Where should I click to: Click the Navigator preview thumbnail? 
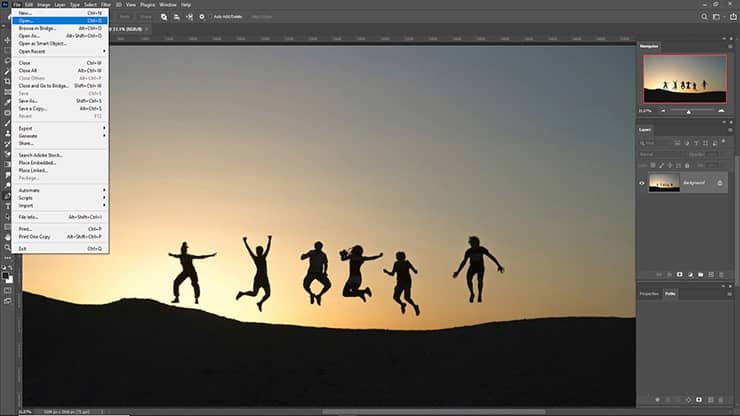tap(685, 79)
